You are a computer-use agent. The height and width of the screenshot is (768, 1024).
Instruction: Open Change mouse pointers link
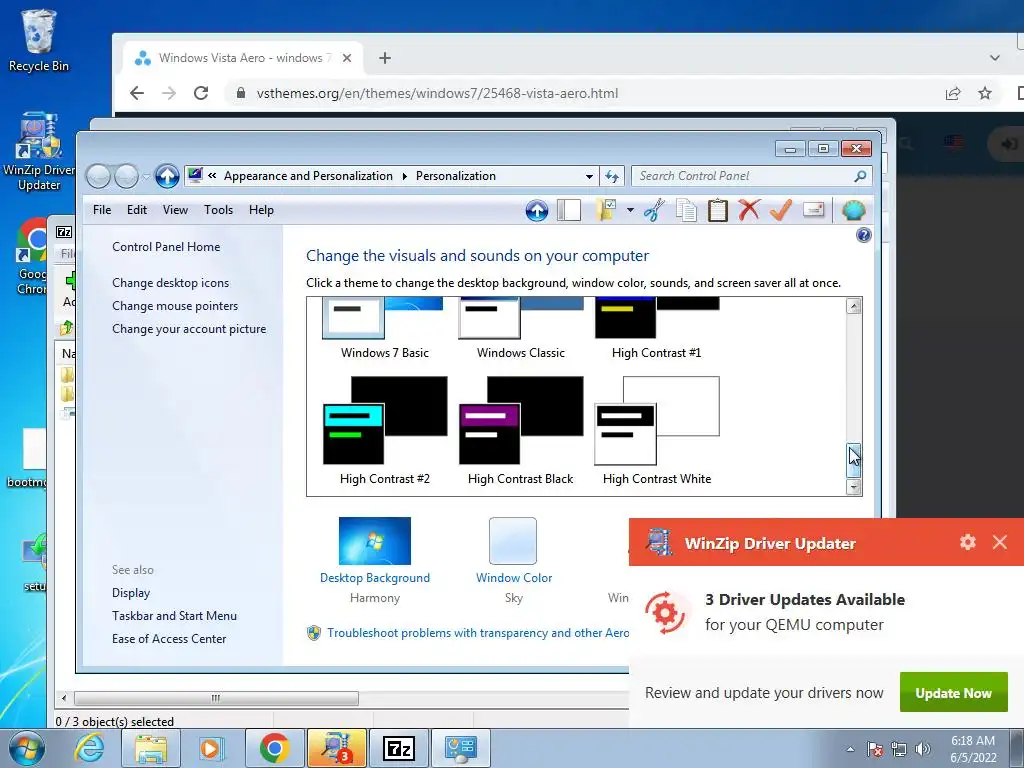click(175, 306)
